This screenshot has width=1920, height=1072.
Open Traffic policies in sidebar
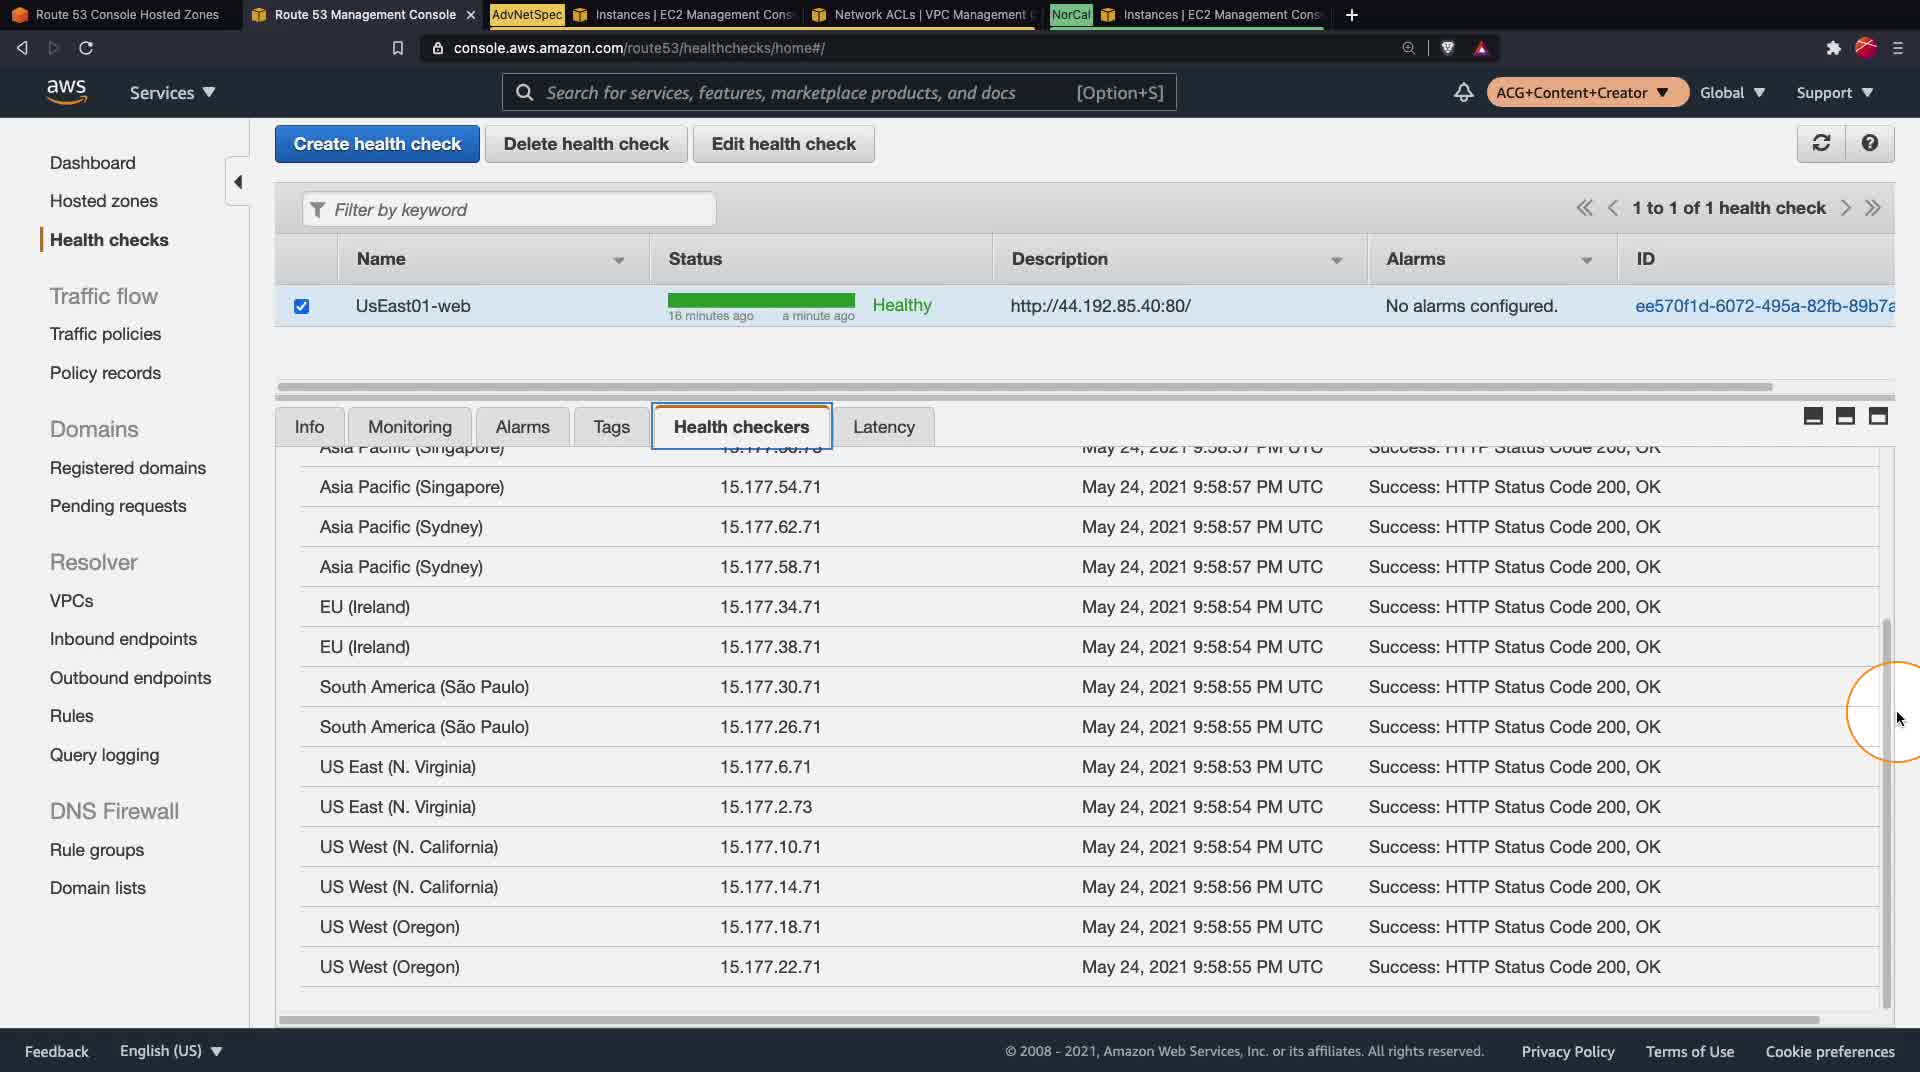coord(105,334)
